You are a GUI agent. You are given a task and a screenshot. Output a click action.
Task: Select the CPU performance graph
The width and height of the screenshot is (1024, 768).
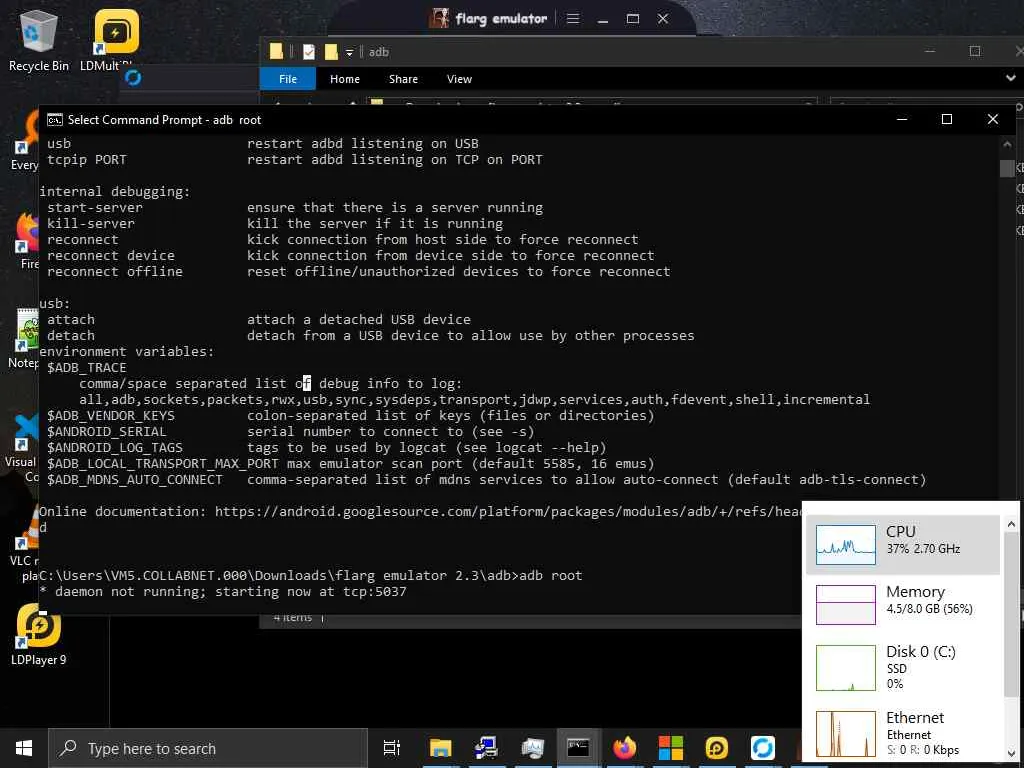[846, 545]
